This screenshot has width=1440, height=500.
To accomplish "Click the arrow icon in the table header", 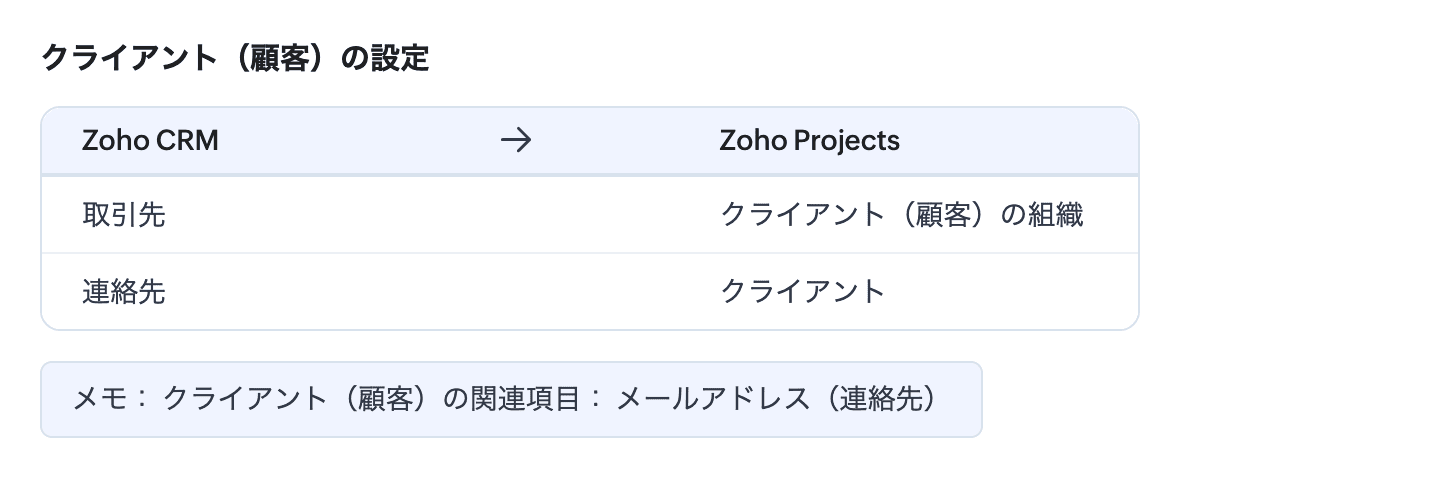I will [515, 141].
